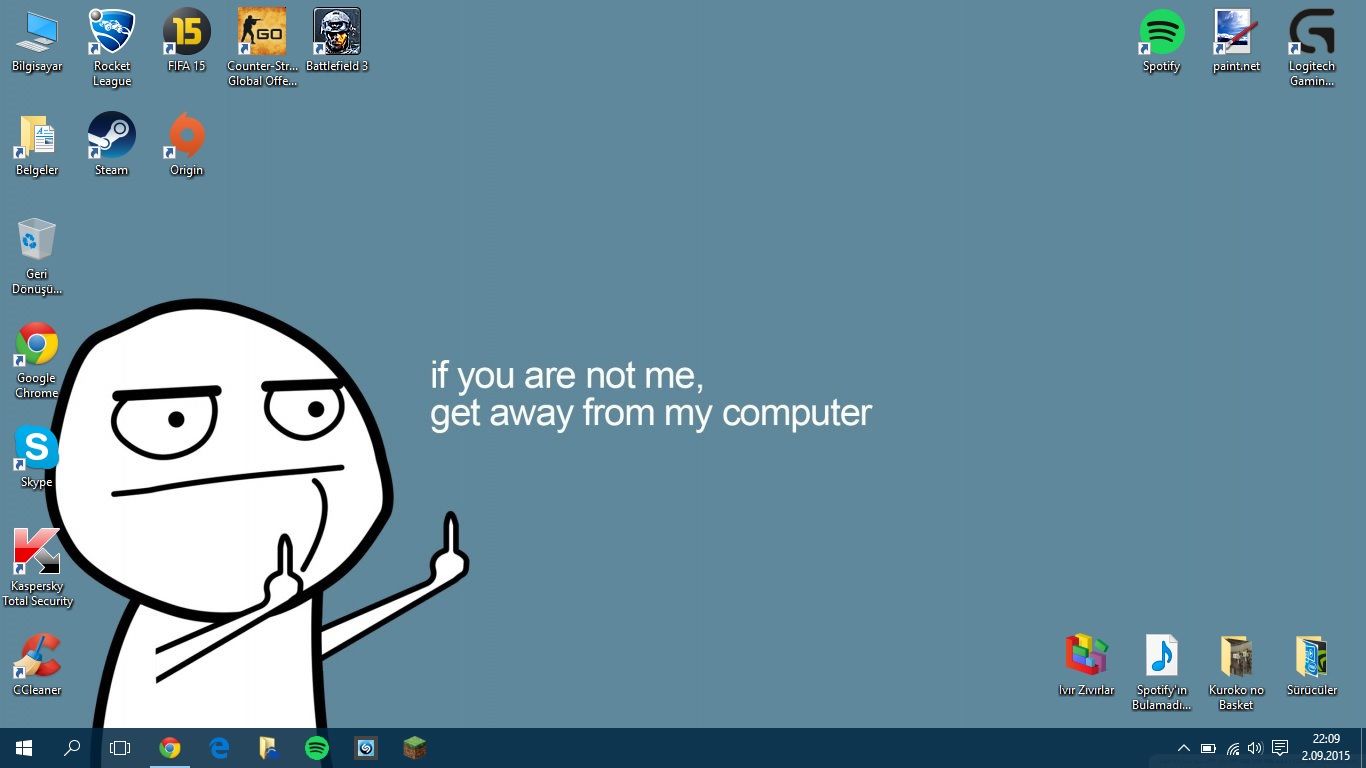
Task: Select the Sürücüler folder icon
Action: tap(1311, 665)
